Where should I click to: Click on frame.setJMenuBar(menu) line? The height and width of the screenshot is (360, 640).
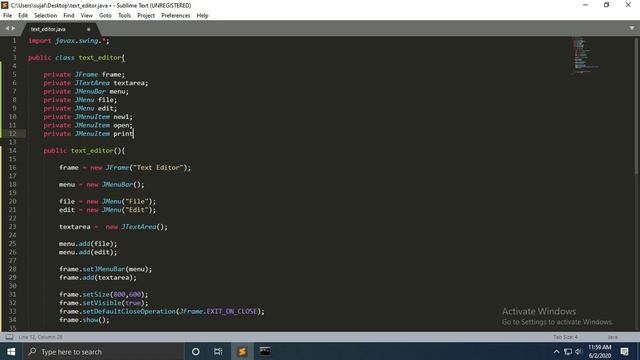[x=105, y=269]
